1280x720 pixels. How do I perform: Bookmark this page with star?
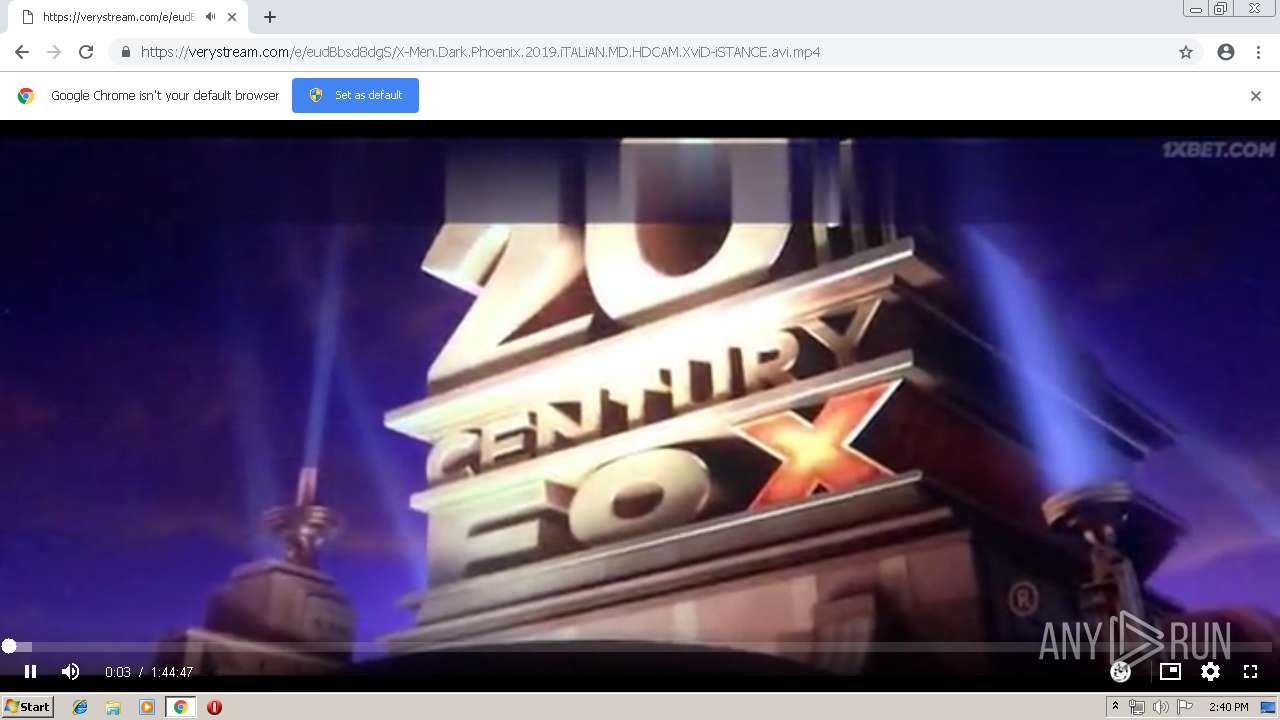[1186, 52]
